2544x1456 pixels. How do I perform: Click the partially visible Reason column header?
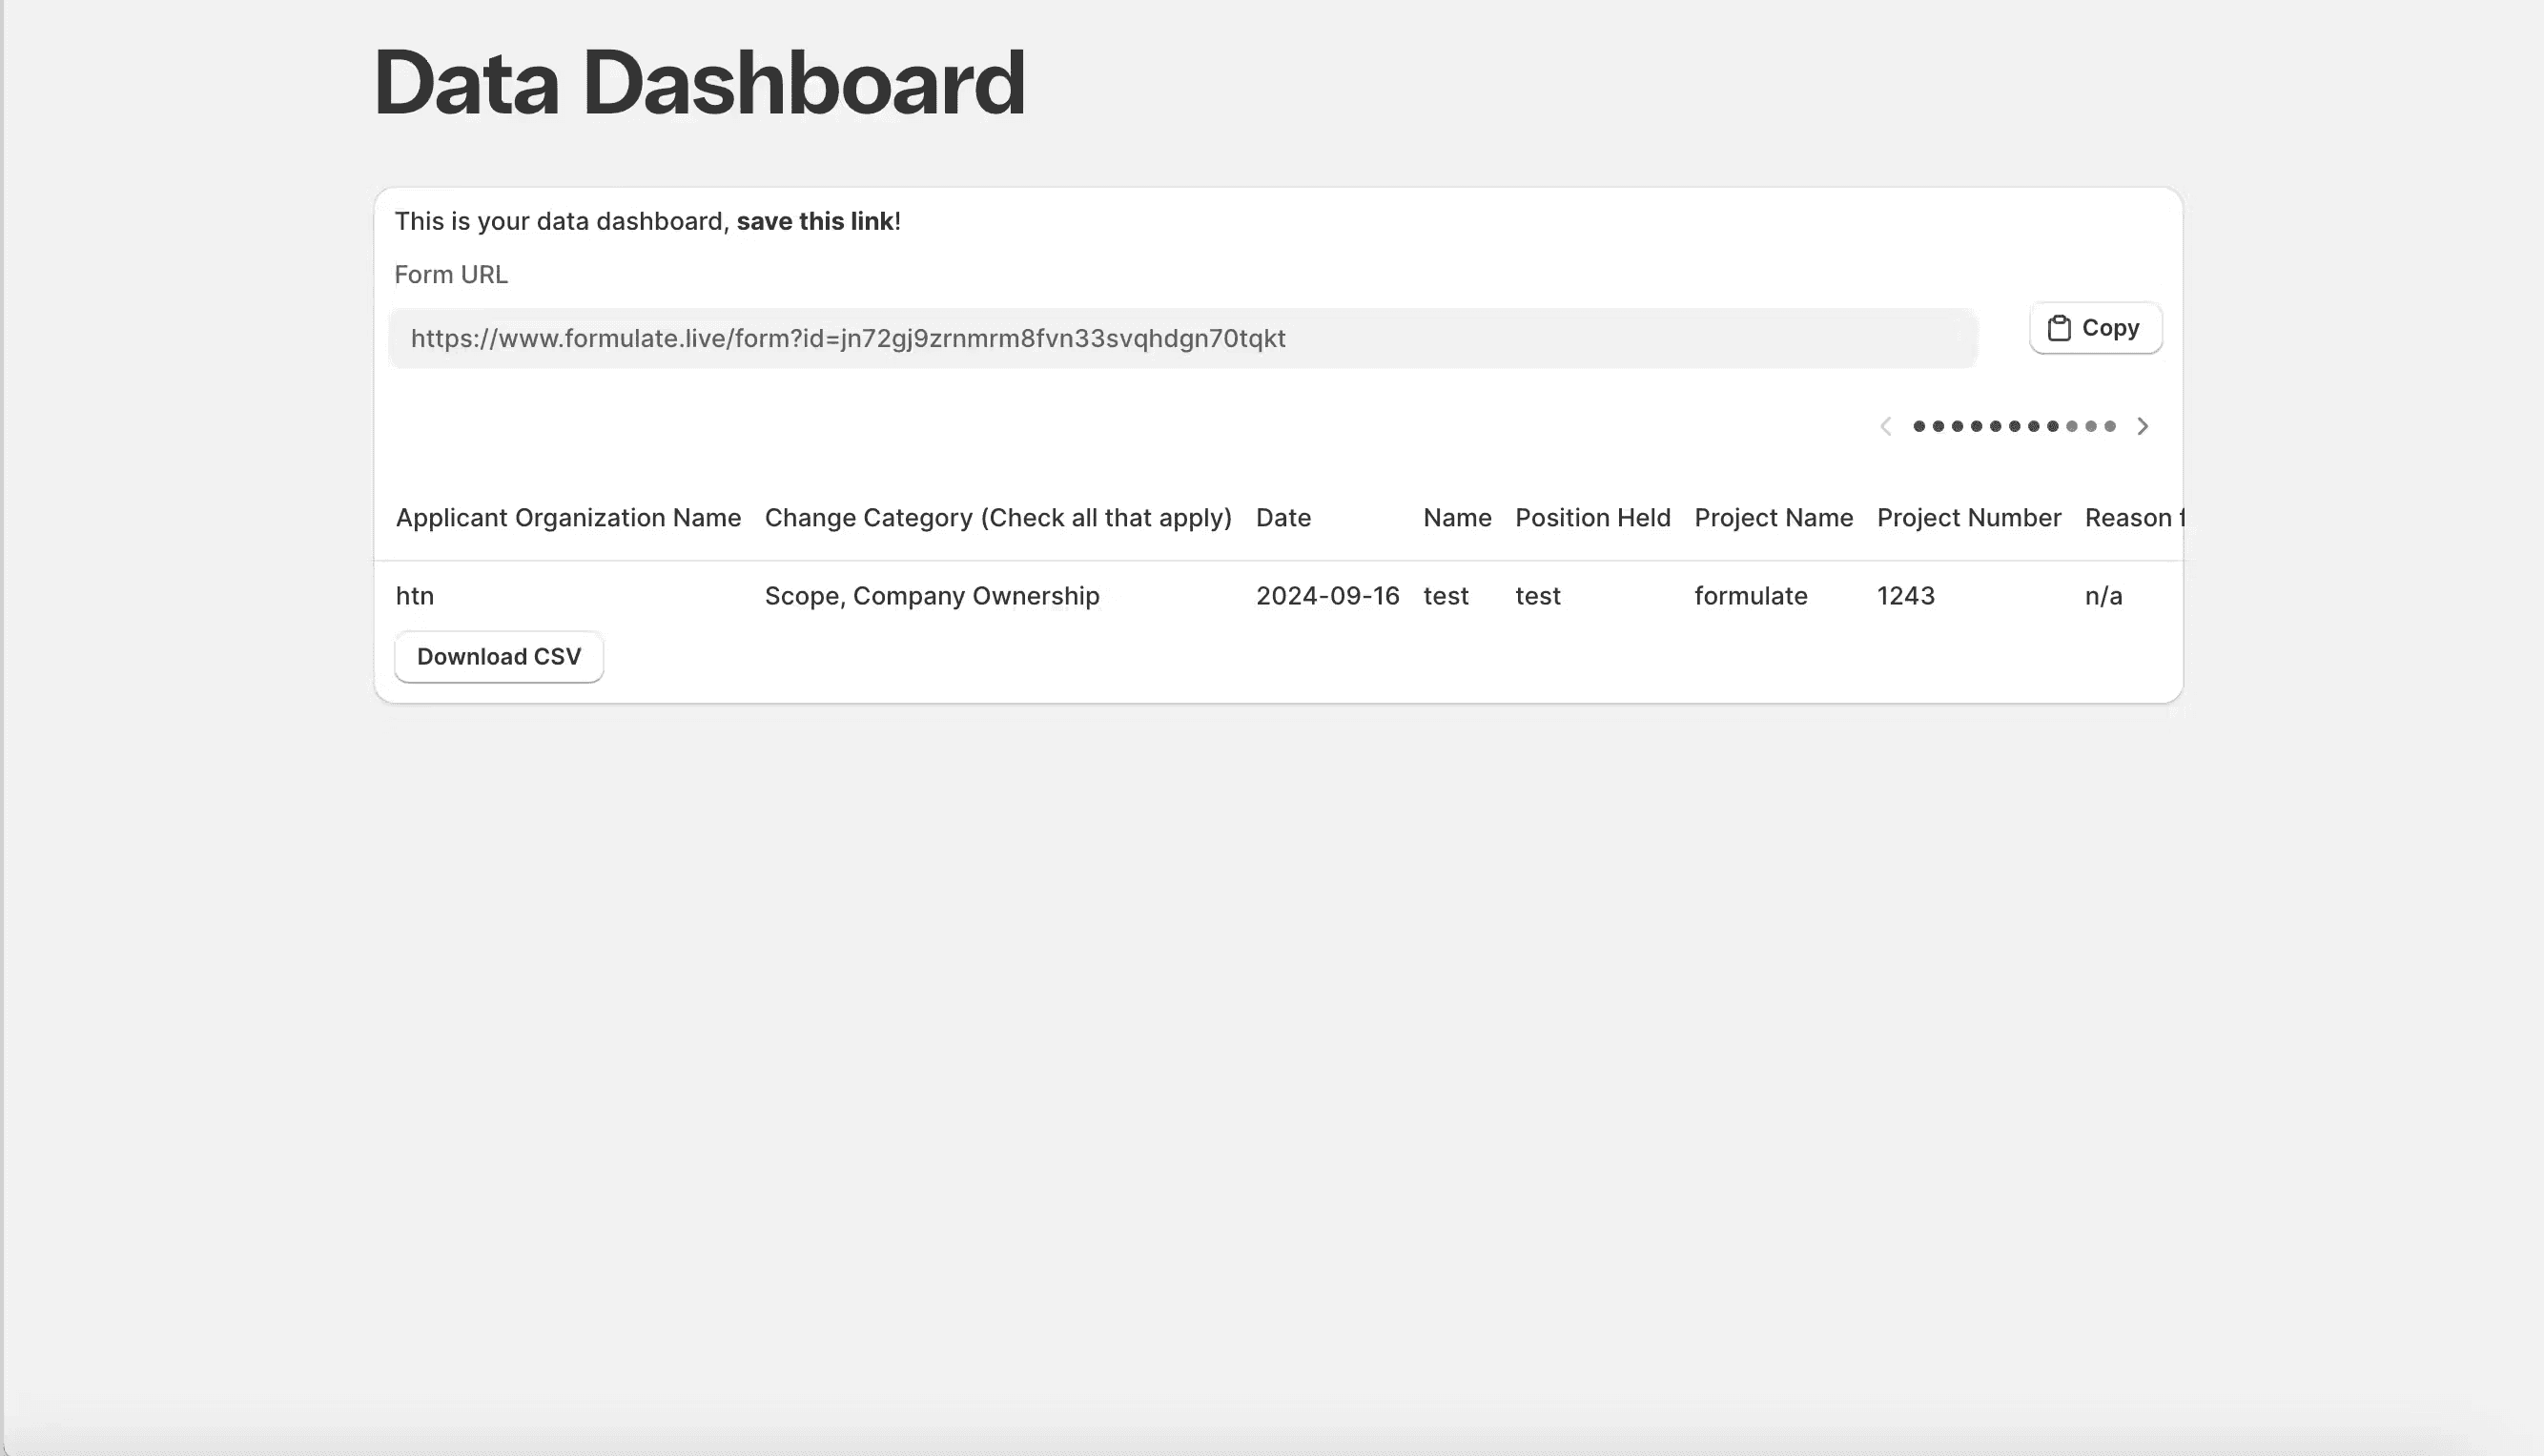click(x=2134, y=518)
